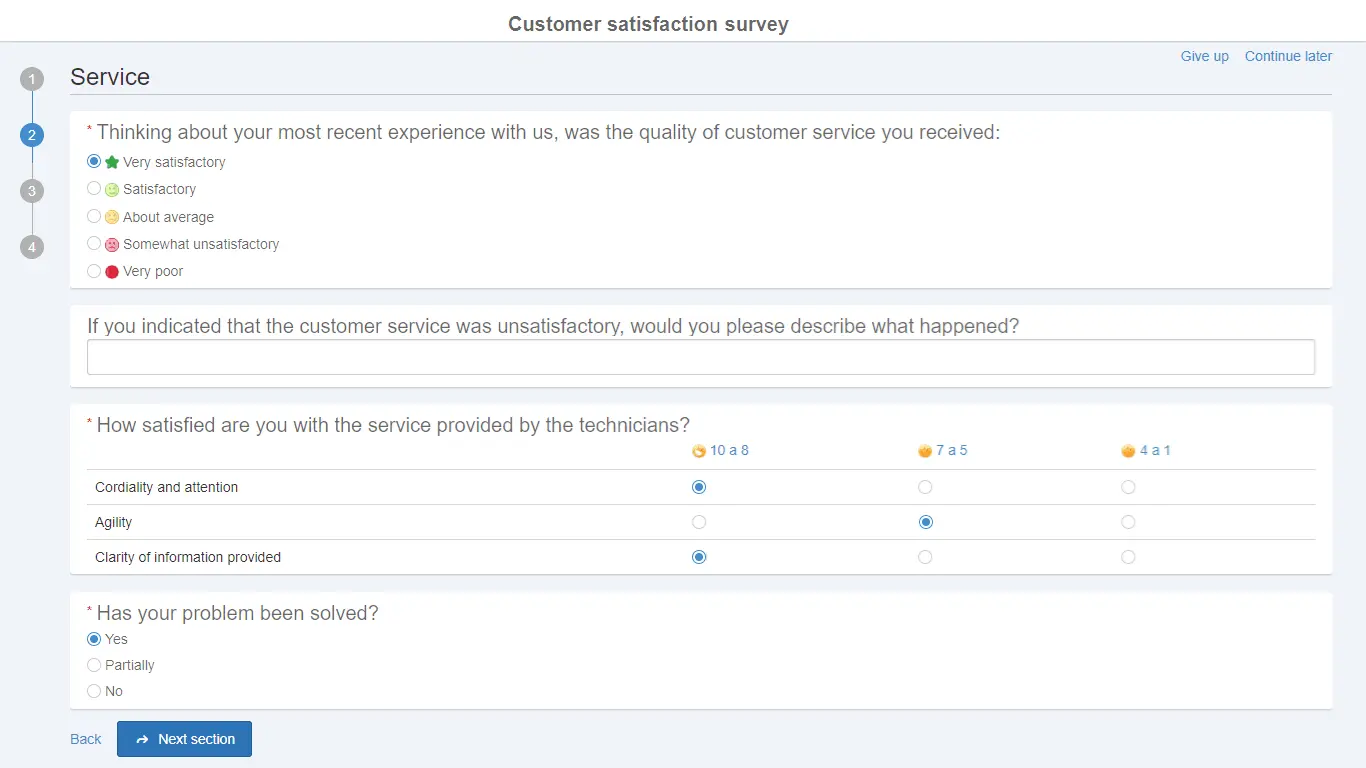Screen dimensions: 1366x768
Task: Select 4 a 1 for Clarity of information provided
Action: point(1128,557)
